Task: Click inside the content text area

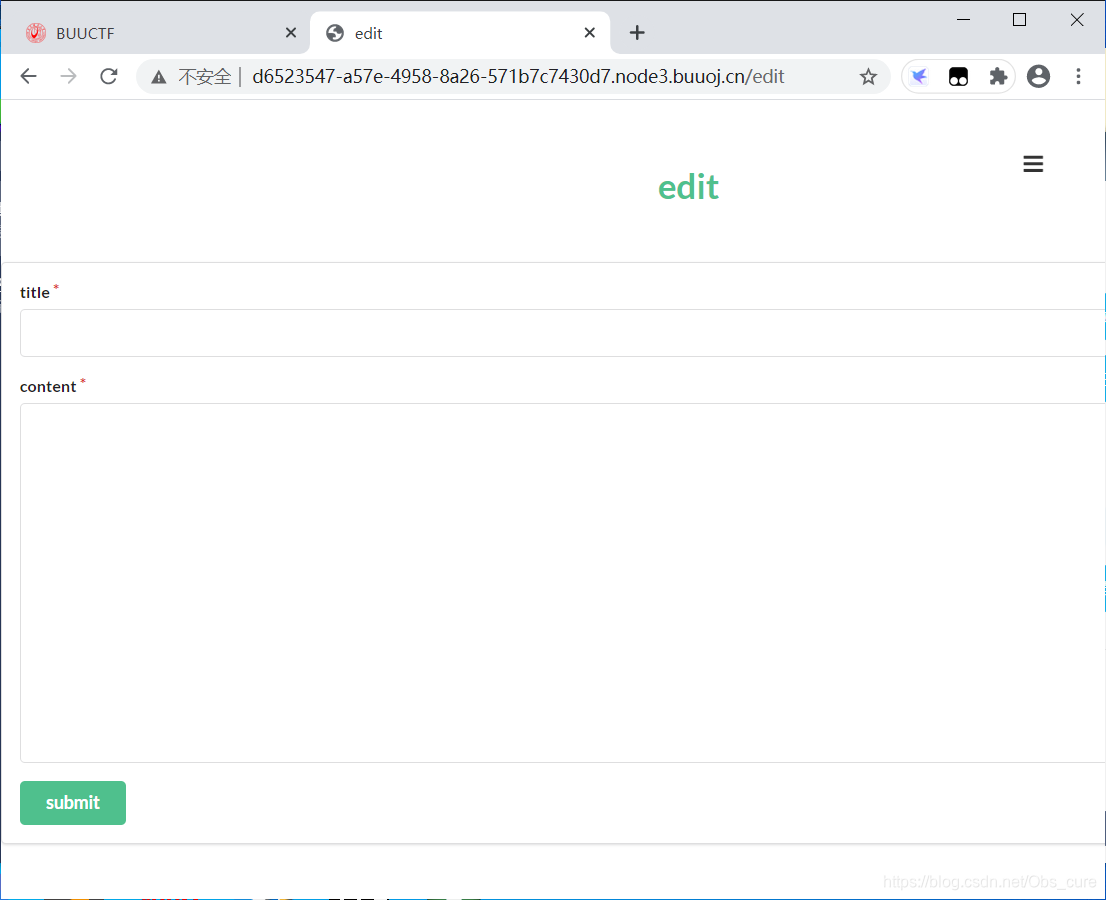Action: 560,582
